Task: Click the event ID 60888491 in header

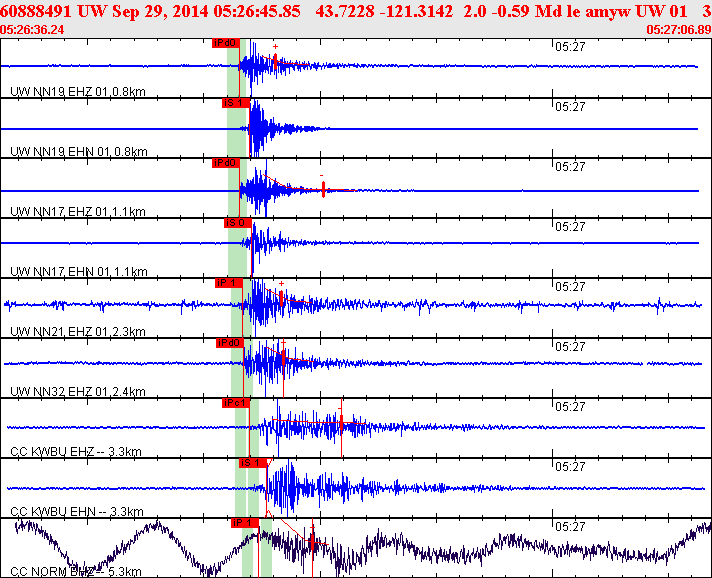Action: (36, 10)
